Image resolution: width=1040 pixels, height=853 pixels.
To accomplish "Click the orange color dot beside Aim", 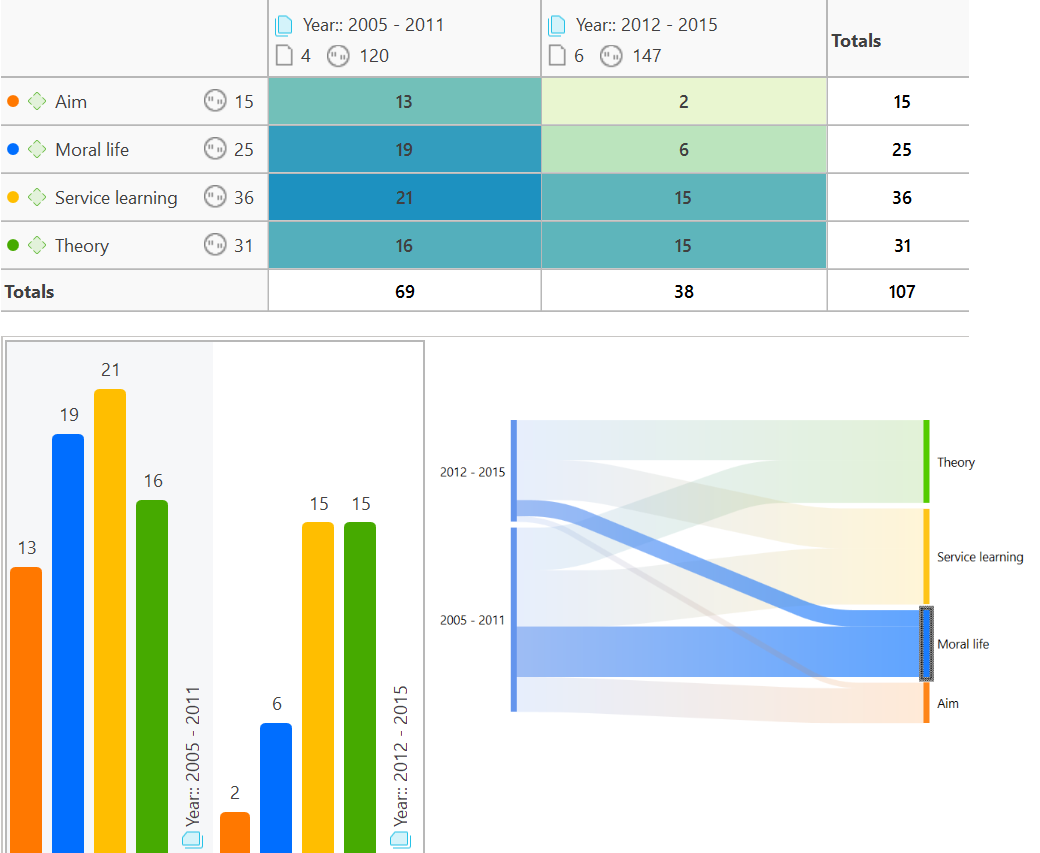I will pos(13,101).
